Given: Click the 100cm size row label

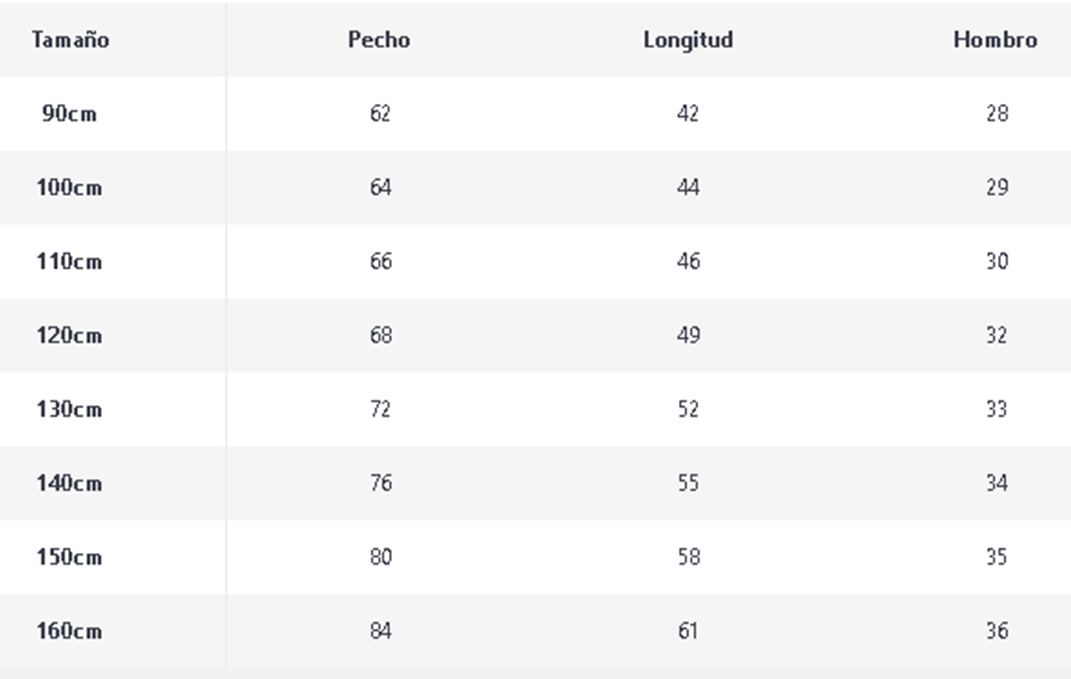Looking at the screenshot, I should tap(69, 187).
